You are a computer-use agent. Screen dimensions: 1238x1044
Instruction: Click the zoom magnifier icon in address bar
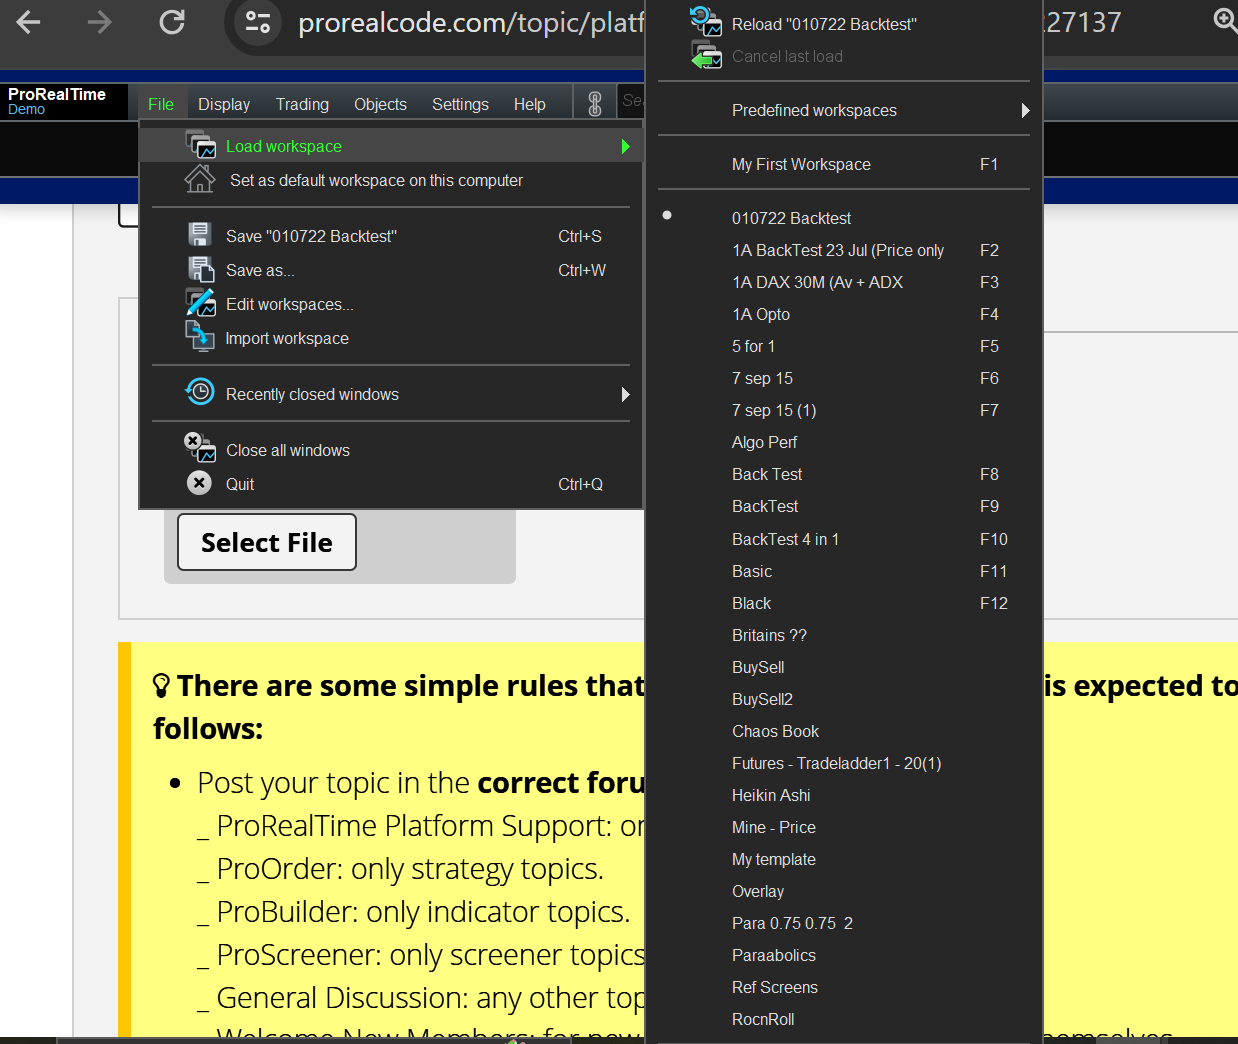[x=1226, y=20]
